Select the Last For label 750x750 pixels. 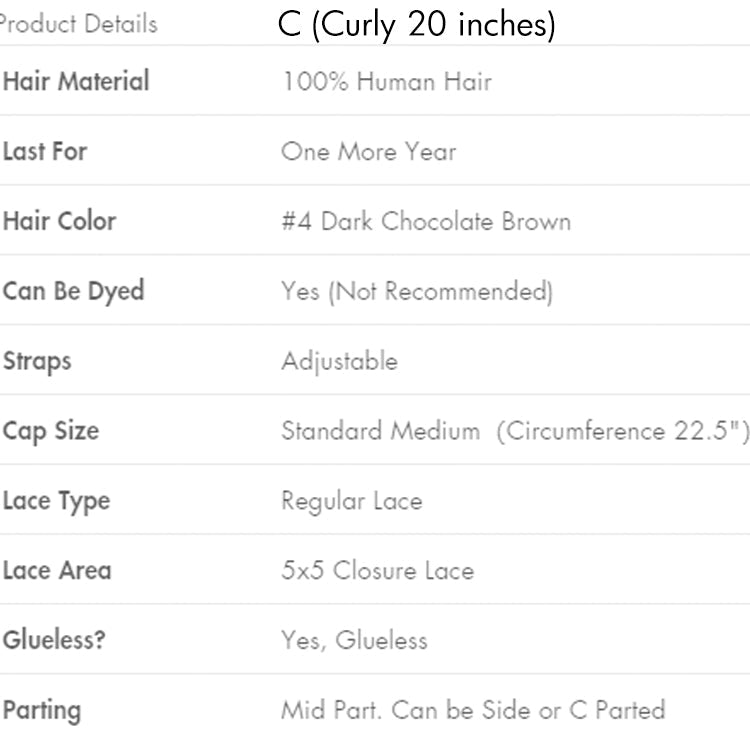point(45,151)
